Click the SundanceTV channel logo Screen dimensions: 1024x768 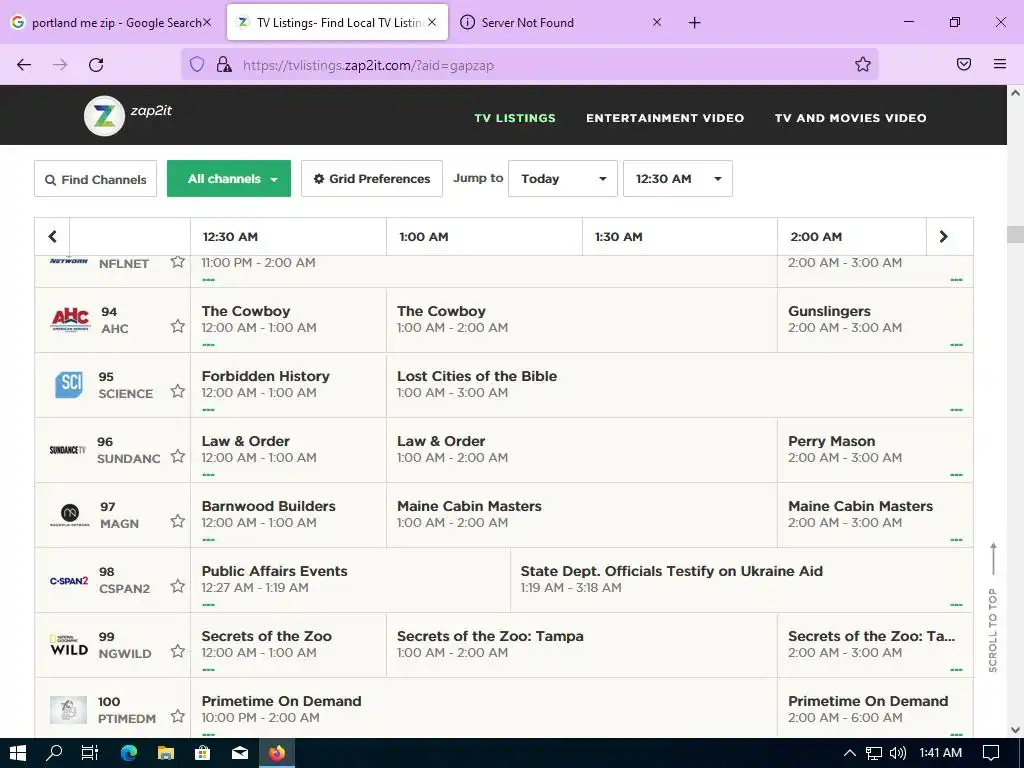[67, 450]
